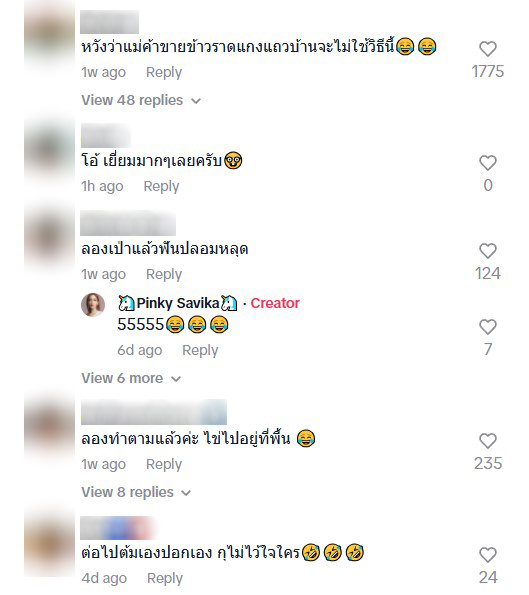This screenshot has height=595, width=529.
Task: Expand View 6 more replies
Action: [x=131, y=378]
